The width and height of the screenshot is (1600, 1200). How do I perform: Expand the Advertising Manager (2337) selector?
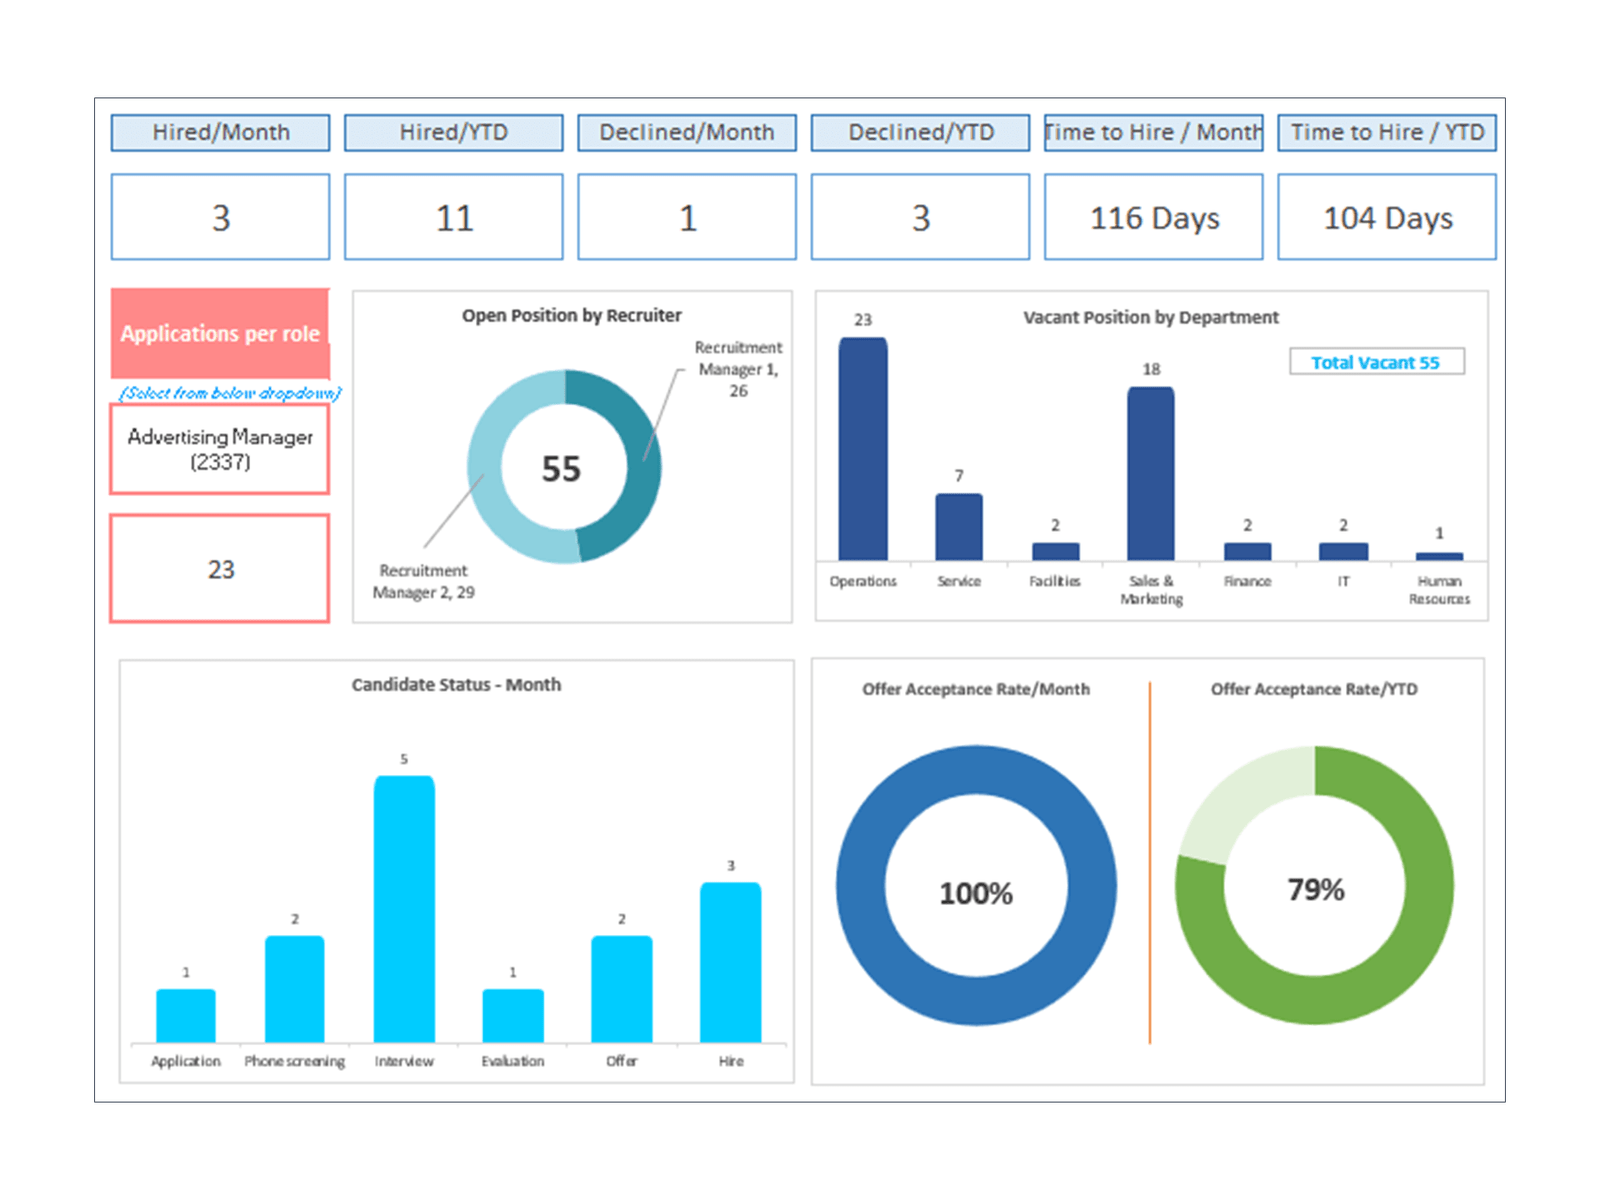click(x=219, y=448)
